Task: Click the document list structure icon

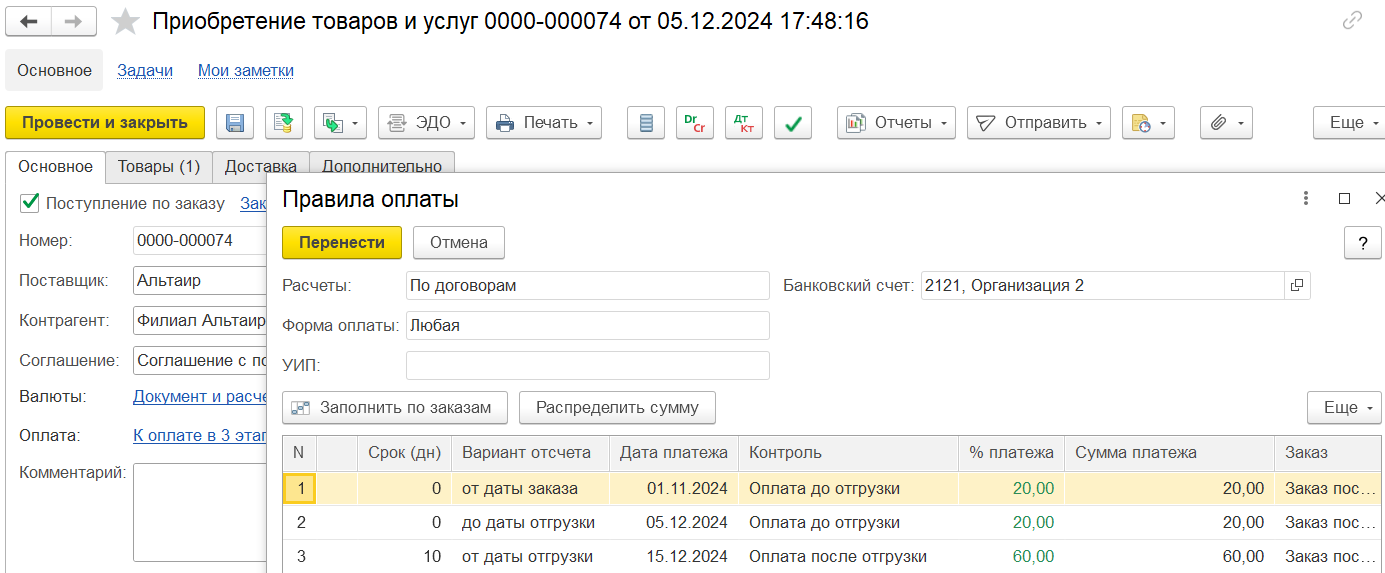Action: click(646, 123)
